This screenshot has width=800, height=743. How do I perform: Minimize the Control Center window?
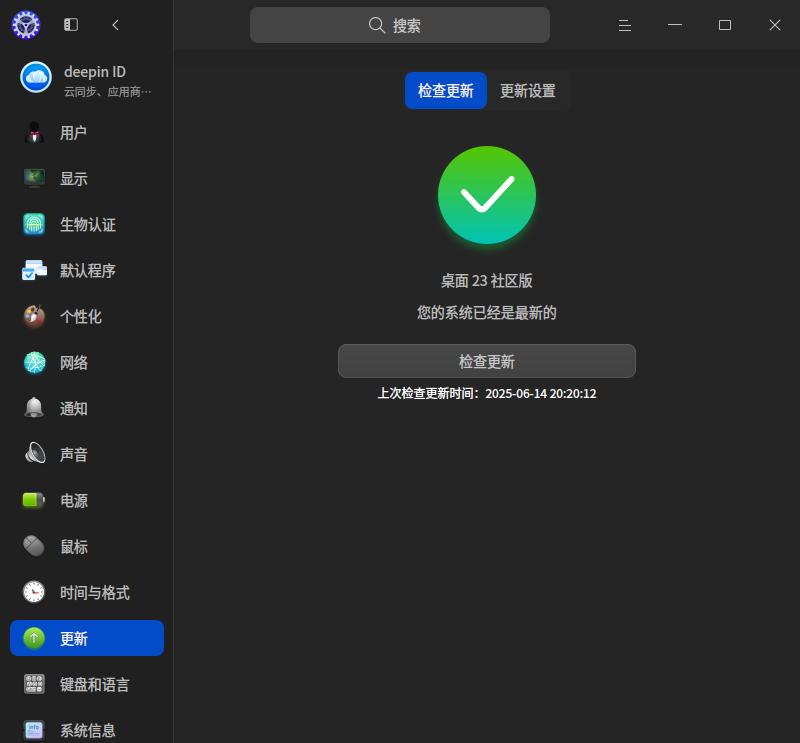[674, 24]
